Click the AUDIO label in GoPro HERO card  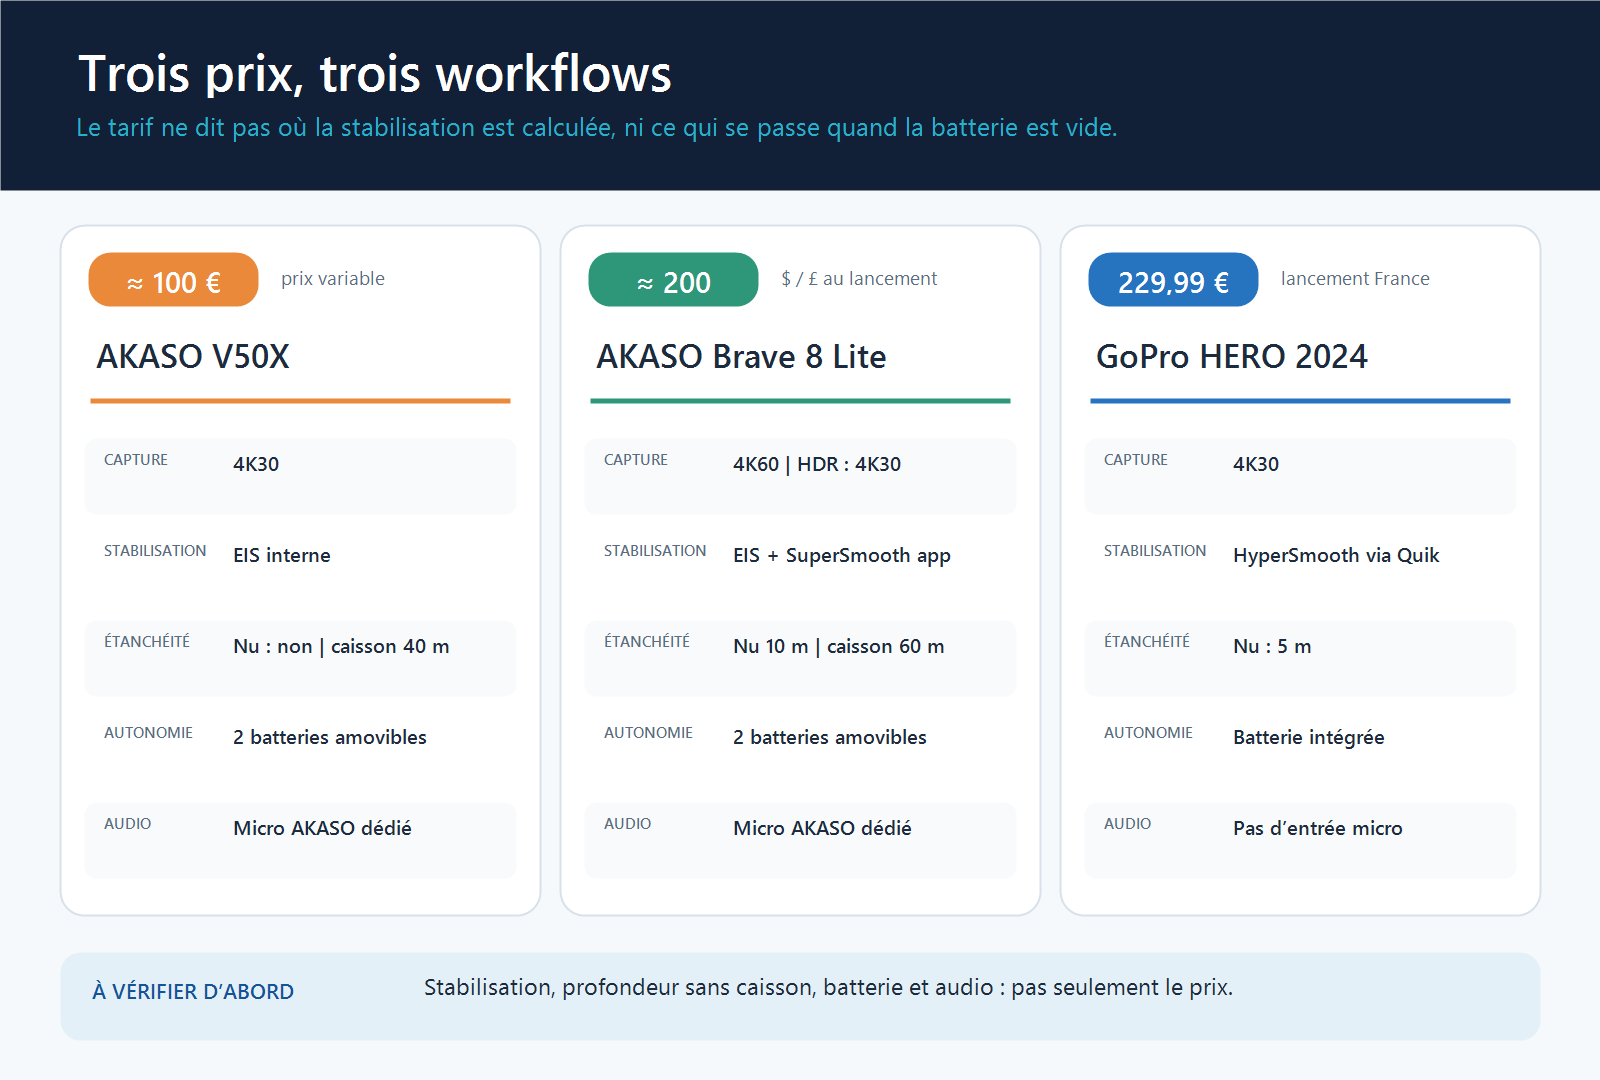coord(1128,824)
